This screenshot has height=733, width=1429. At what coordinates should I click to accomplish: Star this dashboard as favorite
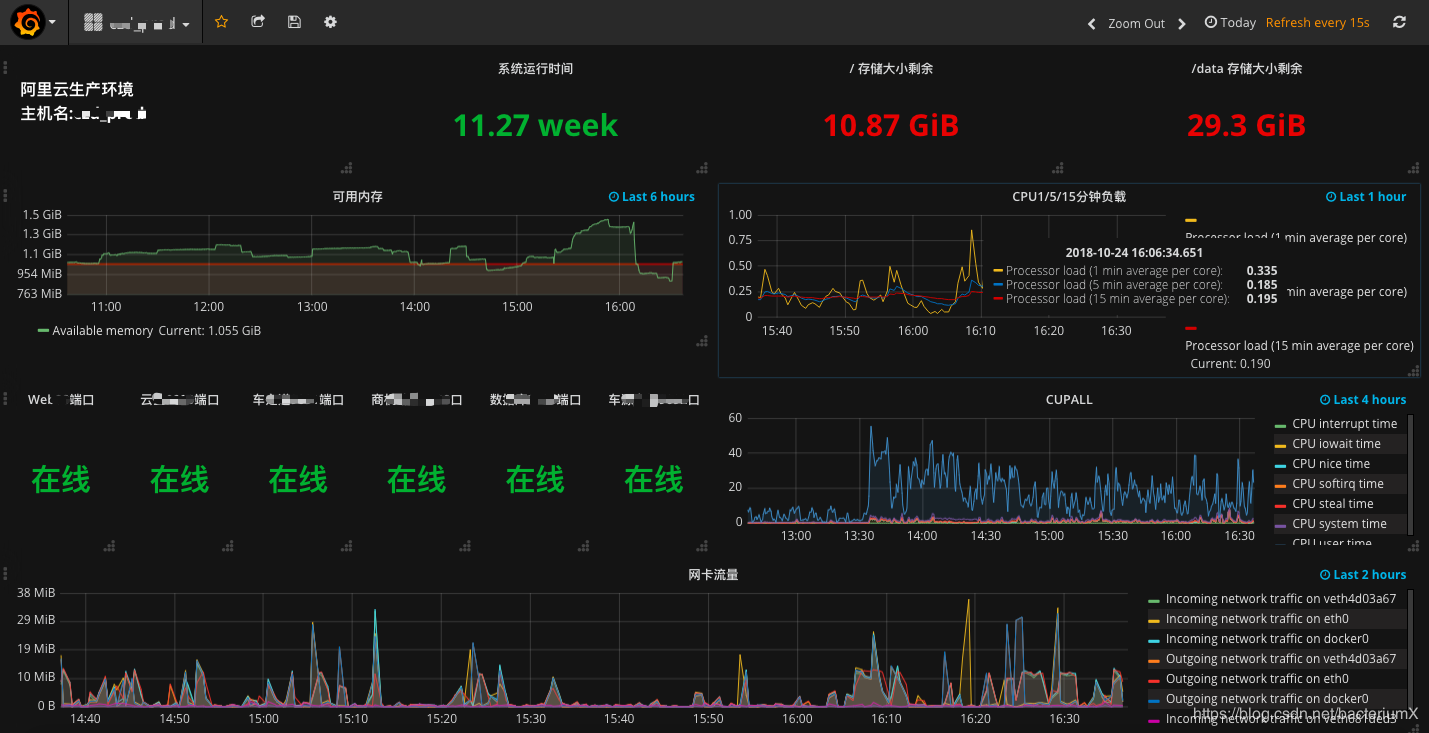pos(221,22)
